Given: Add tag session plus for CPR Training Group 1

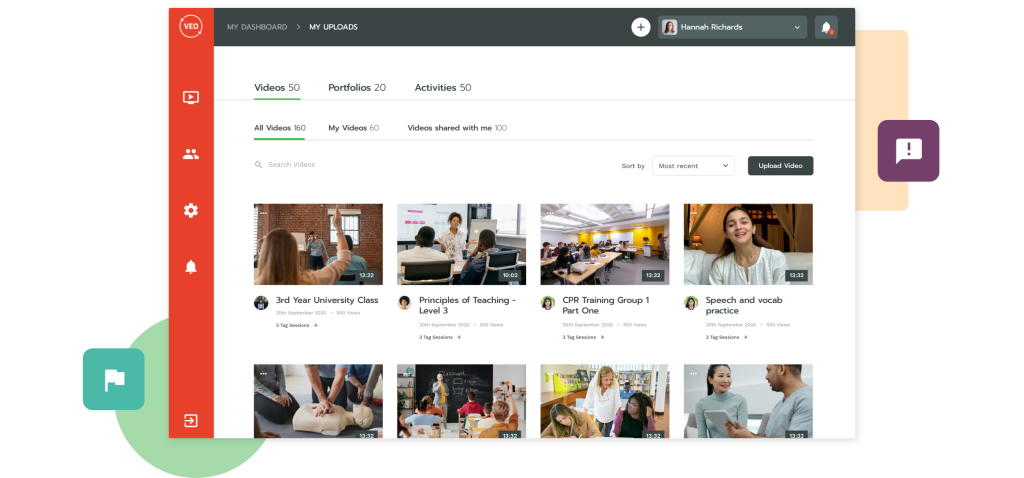Looking at the screenshot, I should [x=602, y=338].
